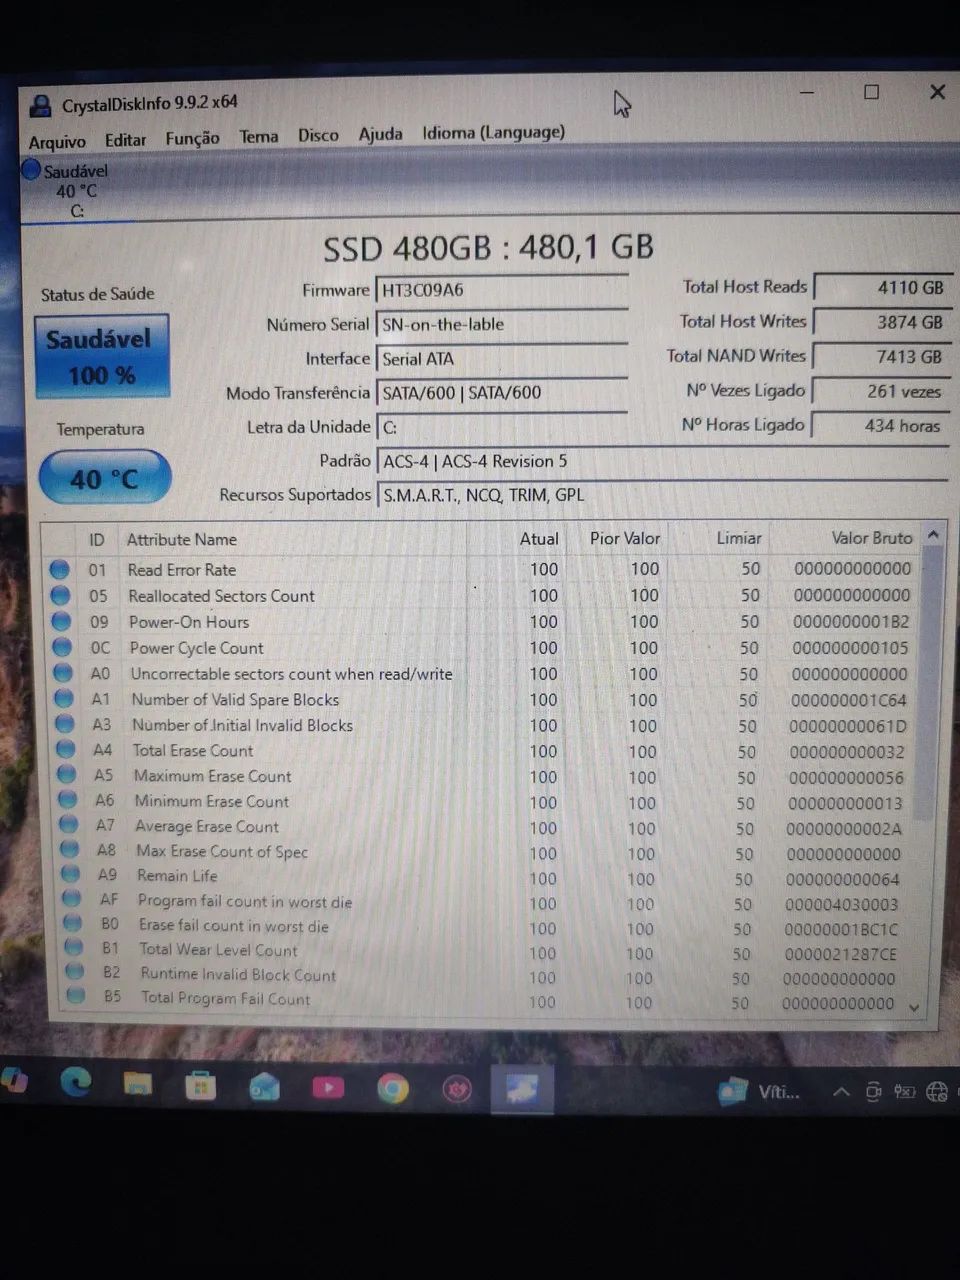Screen dimensions: 960x1280
Task: Click status icon of Total Wear Level Count row
Action: tap(74, 946)
